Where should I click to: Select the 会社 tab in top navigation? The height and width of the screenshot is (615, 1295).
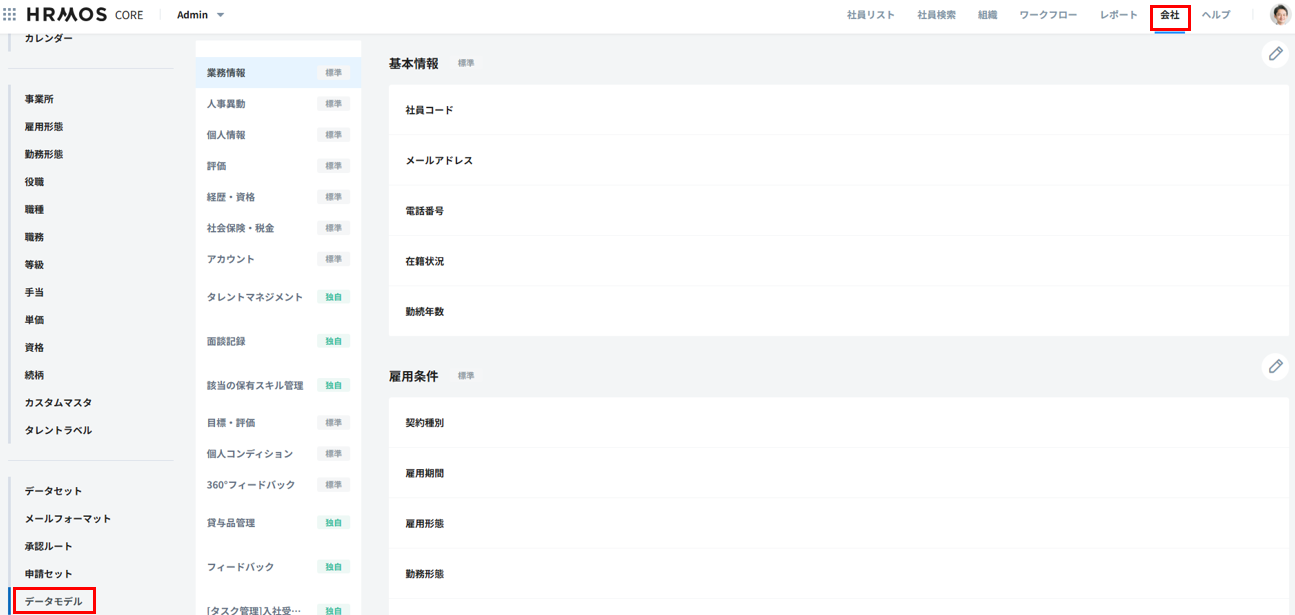[1169, 15]
